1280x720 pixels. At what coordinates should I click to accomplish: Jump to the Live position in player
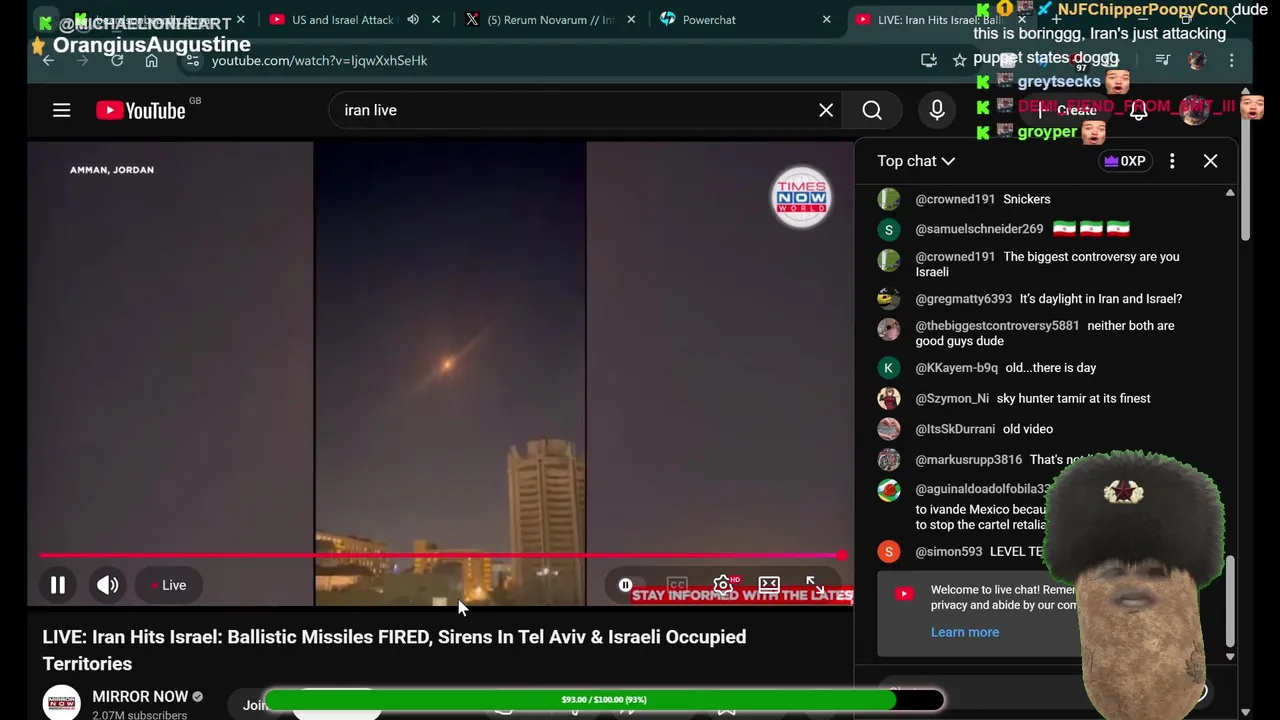click(x=169, y=585)
